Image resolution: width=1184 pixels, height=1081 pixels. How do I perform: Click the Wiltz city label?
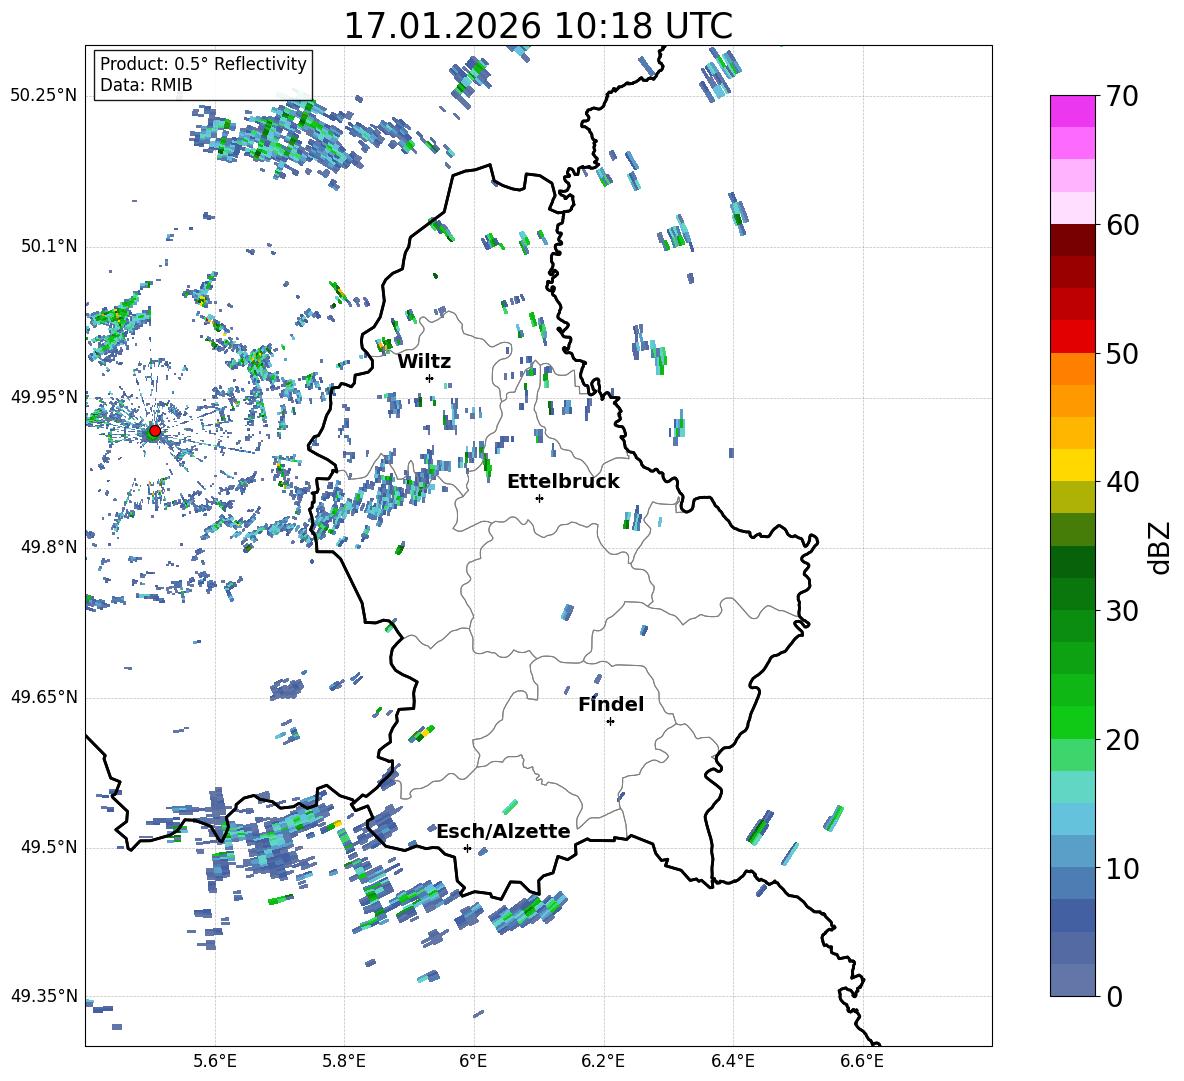pos(424,362)
